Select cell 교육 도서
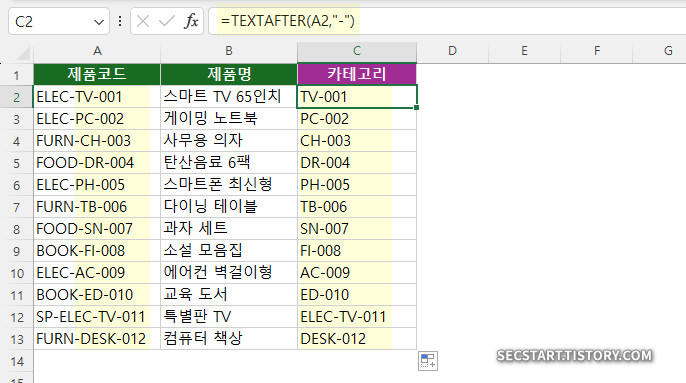The height and width of the screenshot is (383, 686). tap(229, 295)
